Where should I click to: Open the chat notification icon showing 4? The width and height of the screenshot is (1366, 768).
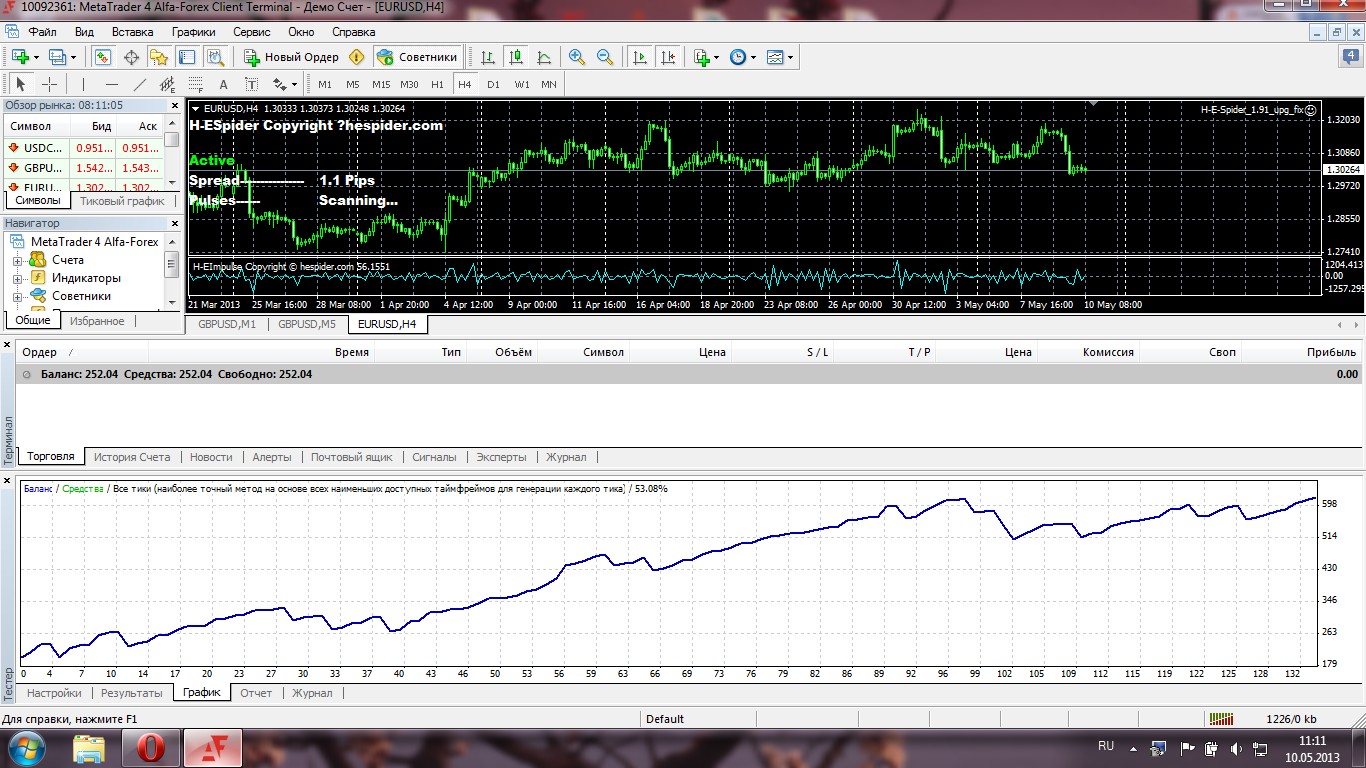[1351, 57]
